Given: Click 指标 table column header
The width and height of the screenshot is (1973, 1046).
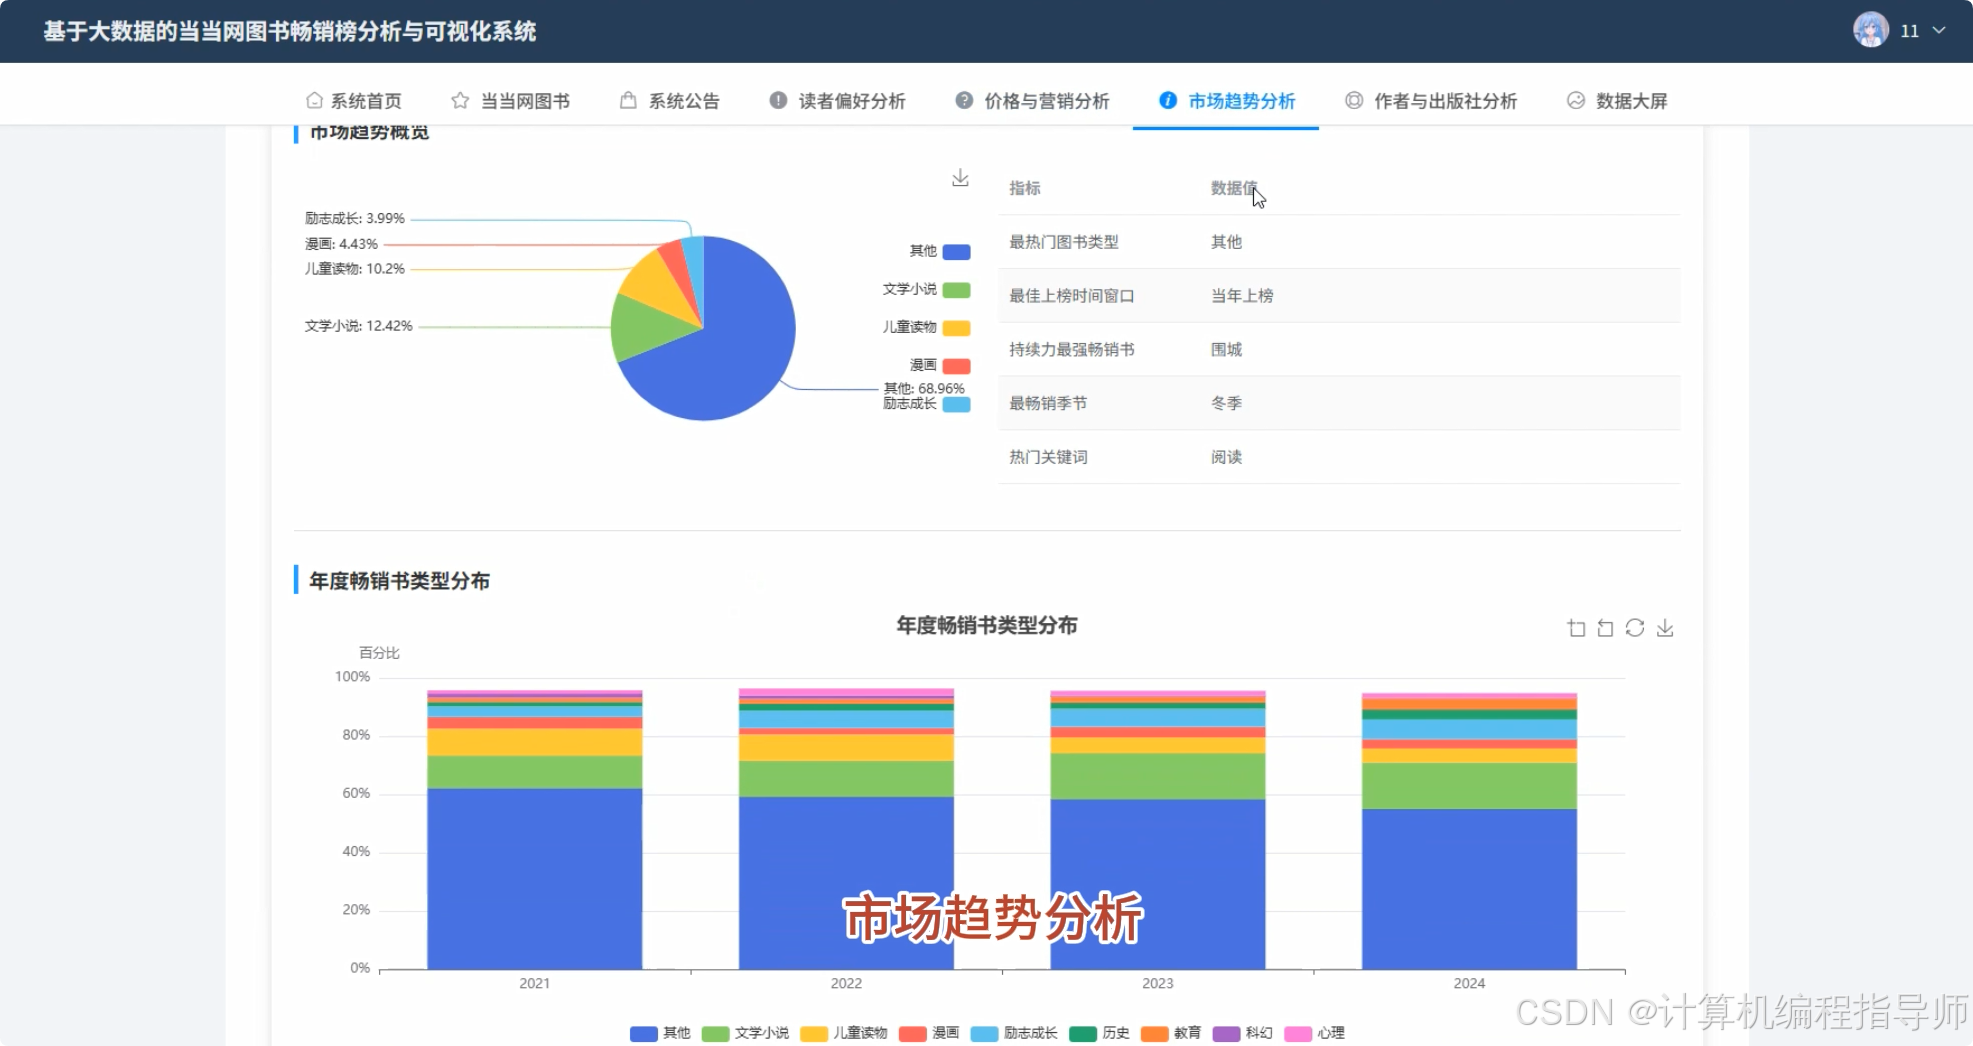Looking at the screenshot, I should (1025, 188).
